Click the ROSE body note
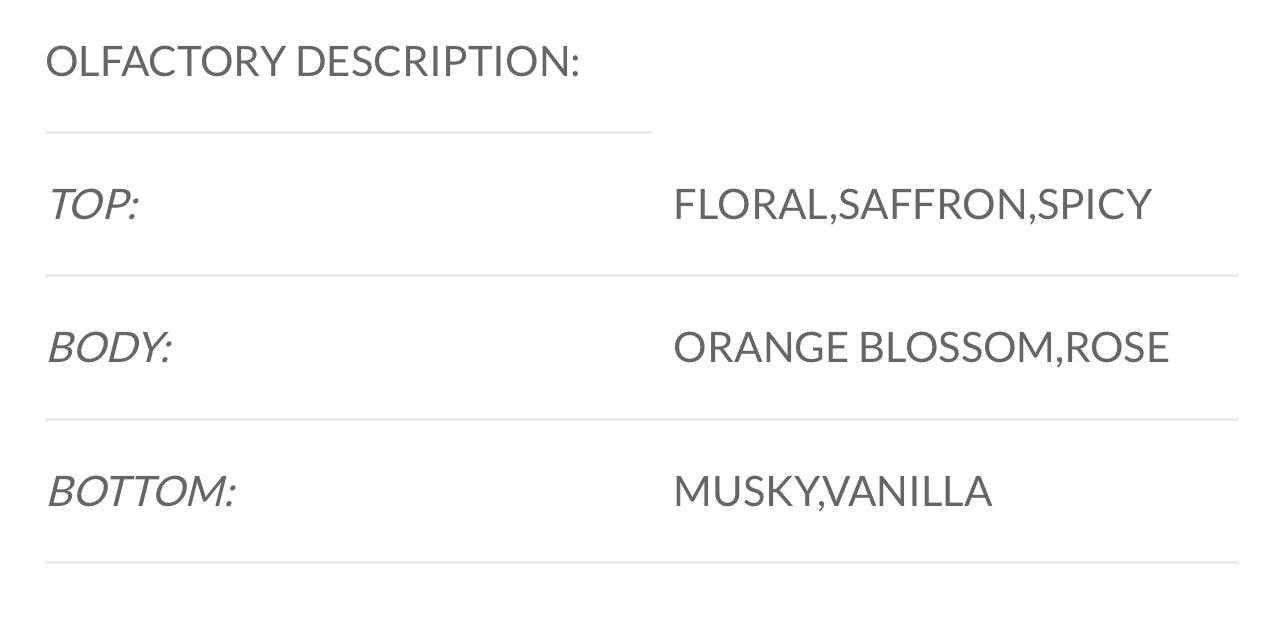The image size is (1284, 626). pyautogui.click(x=1117, y=347)
